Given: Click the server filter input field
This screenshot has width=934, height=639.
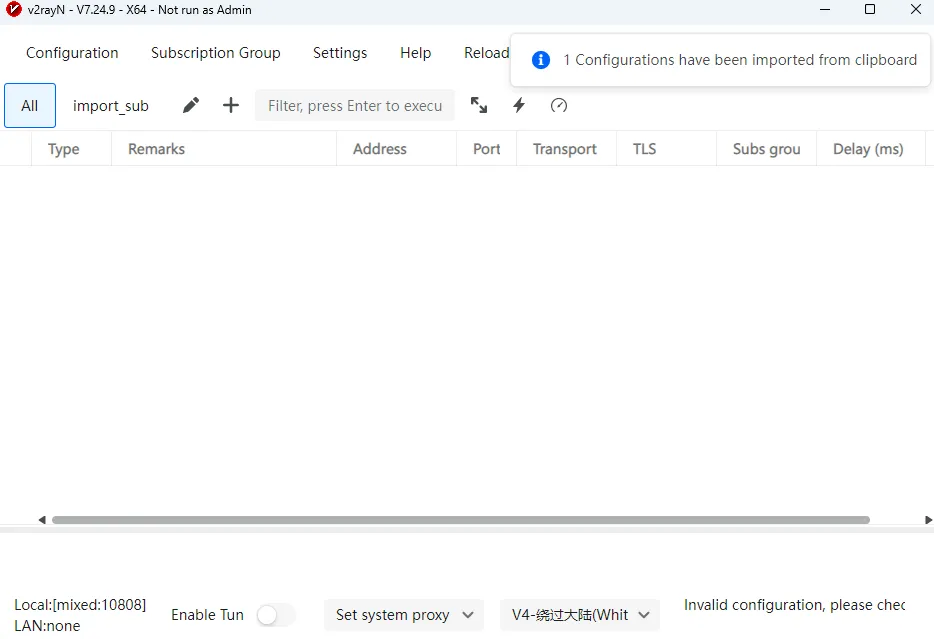Looking at the screenshot, I should 355,105.
